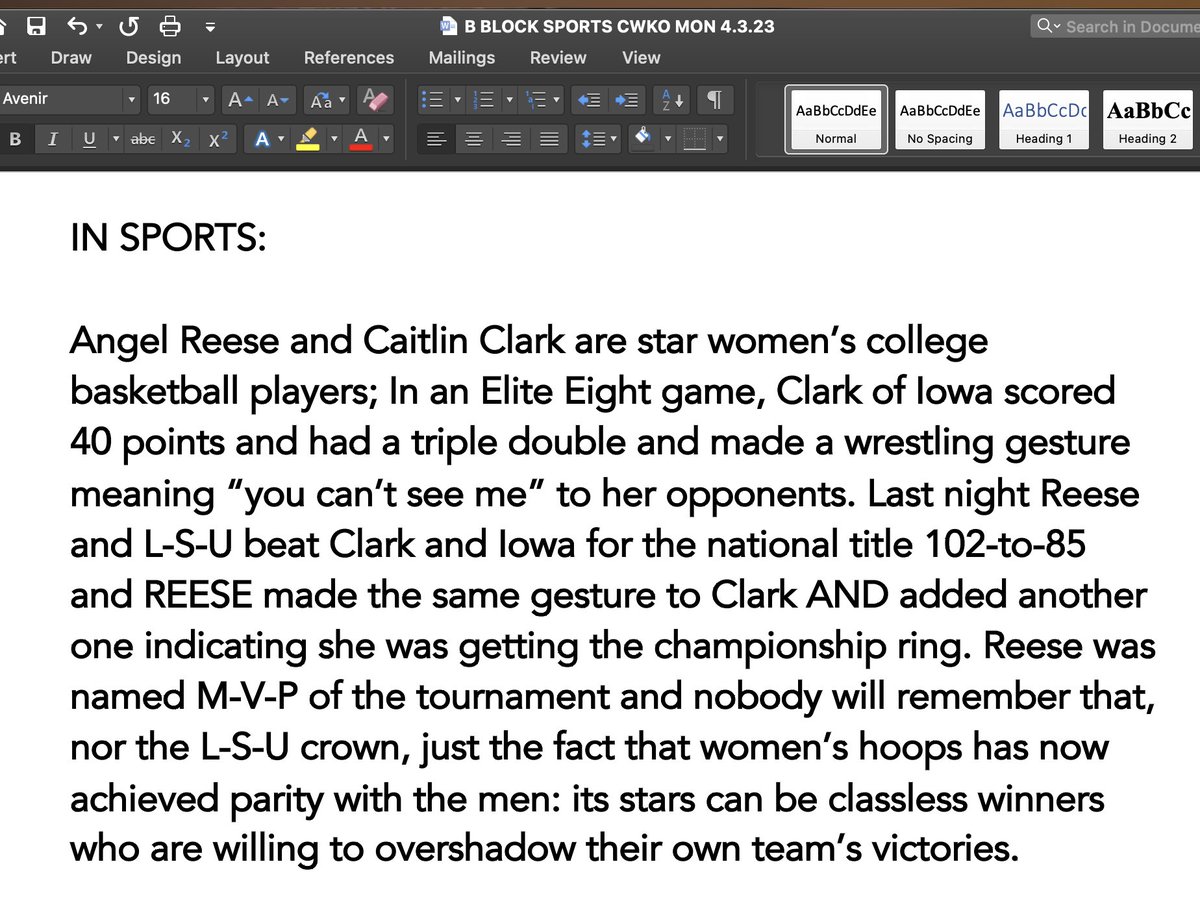
Task: Open Customize Quick Access Toolbar dropdown
Action: 209,27
